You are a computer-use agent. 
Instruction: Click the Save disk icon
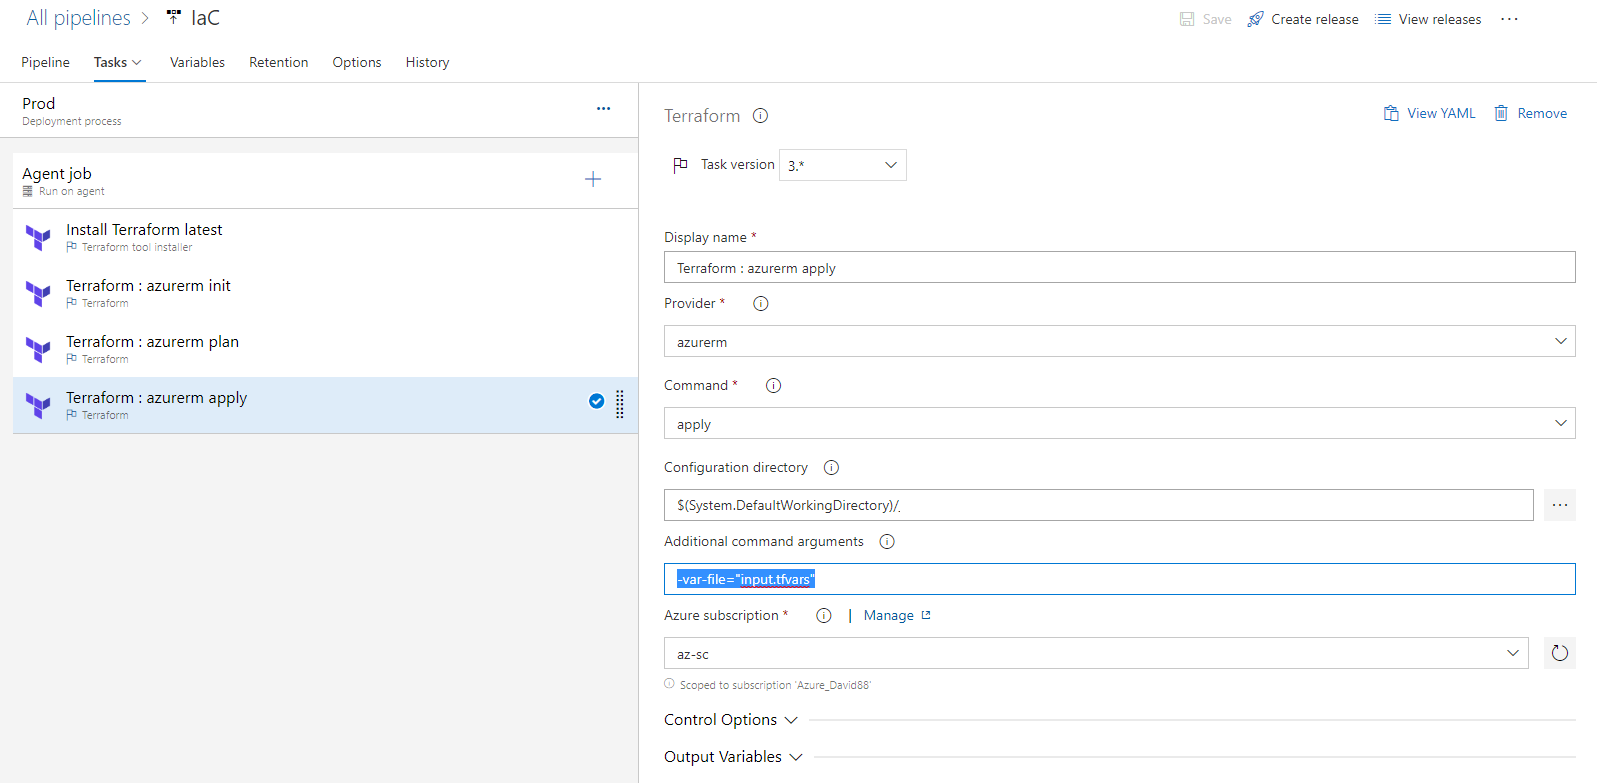point(1187,19)
